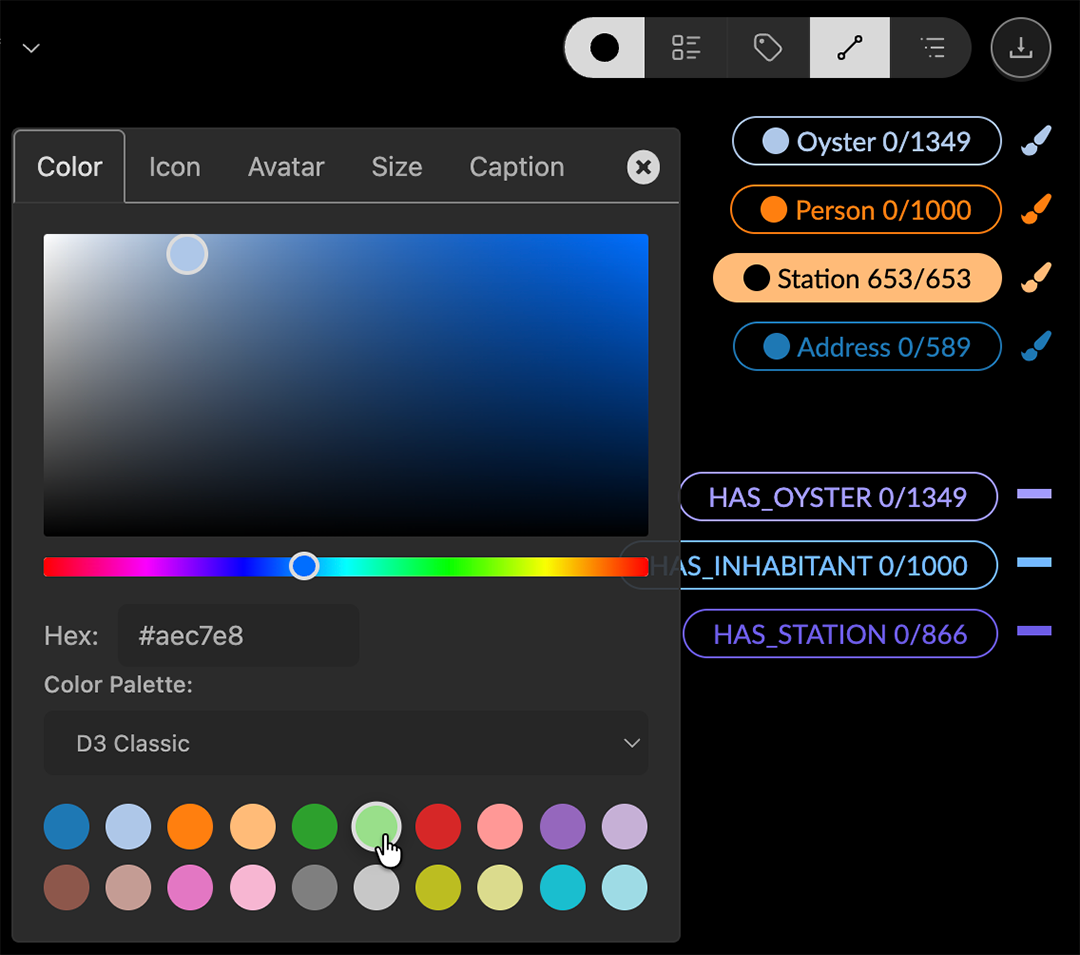Close the color styling panel
The height and width of the screenshot is (955, 1080).
click(x=643, y=167)
